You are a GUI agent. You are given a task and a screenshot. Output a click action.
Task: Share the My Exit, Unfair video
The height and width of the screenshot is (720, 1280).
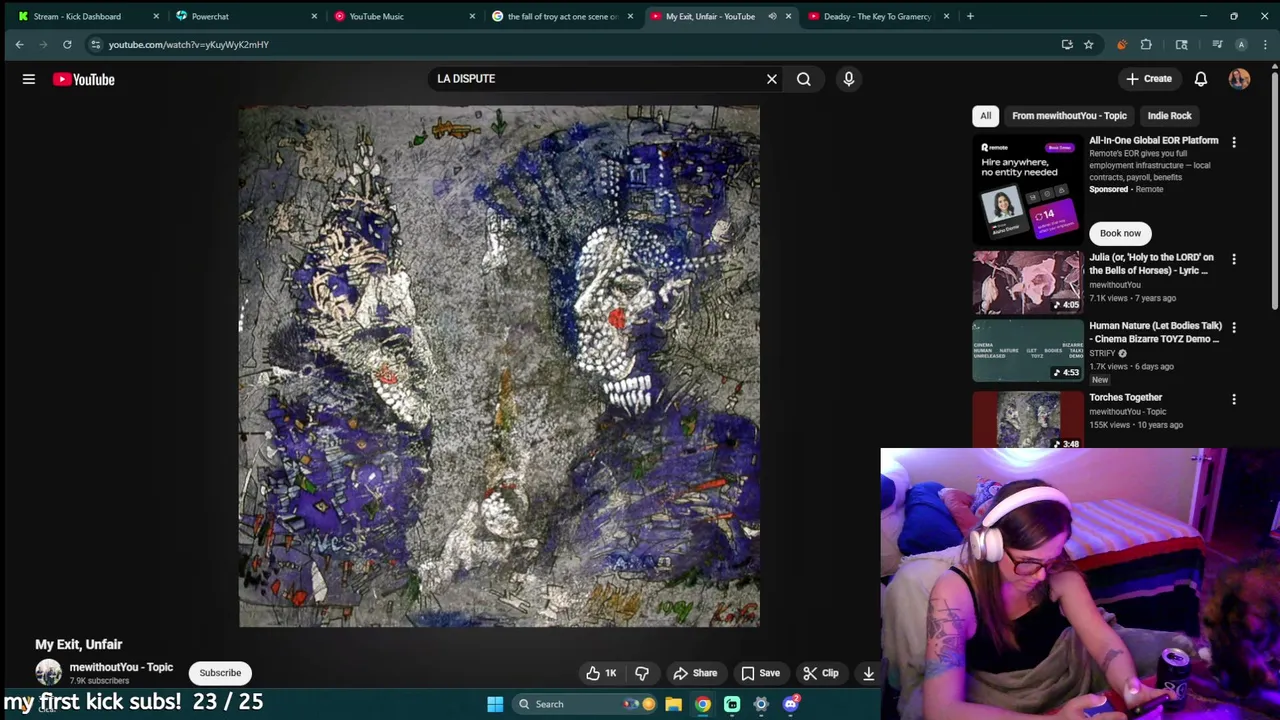coord(695,673)
